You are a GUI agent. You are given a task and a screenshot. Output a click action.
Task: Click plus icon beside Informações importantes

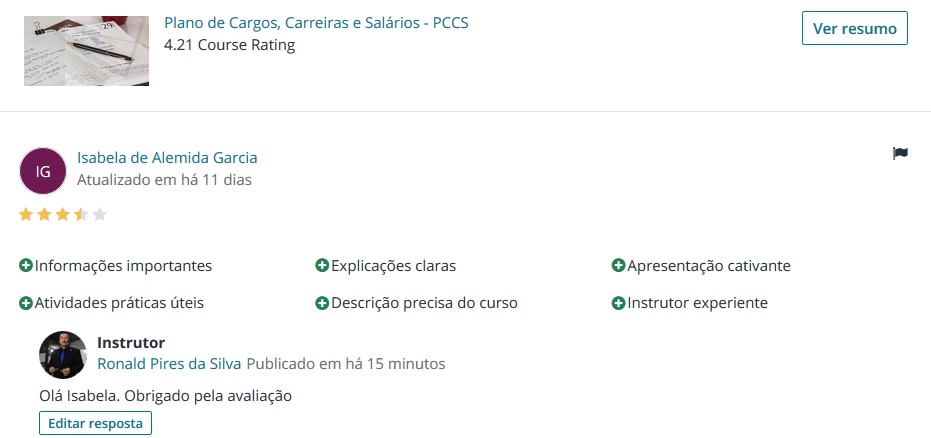pos(26,265)
